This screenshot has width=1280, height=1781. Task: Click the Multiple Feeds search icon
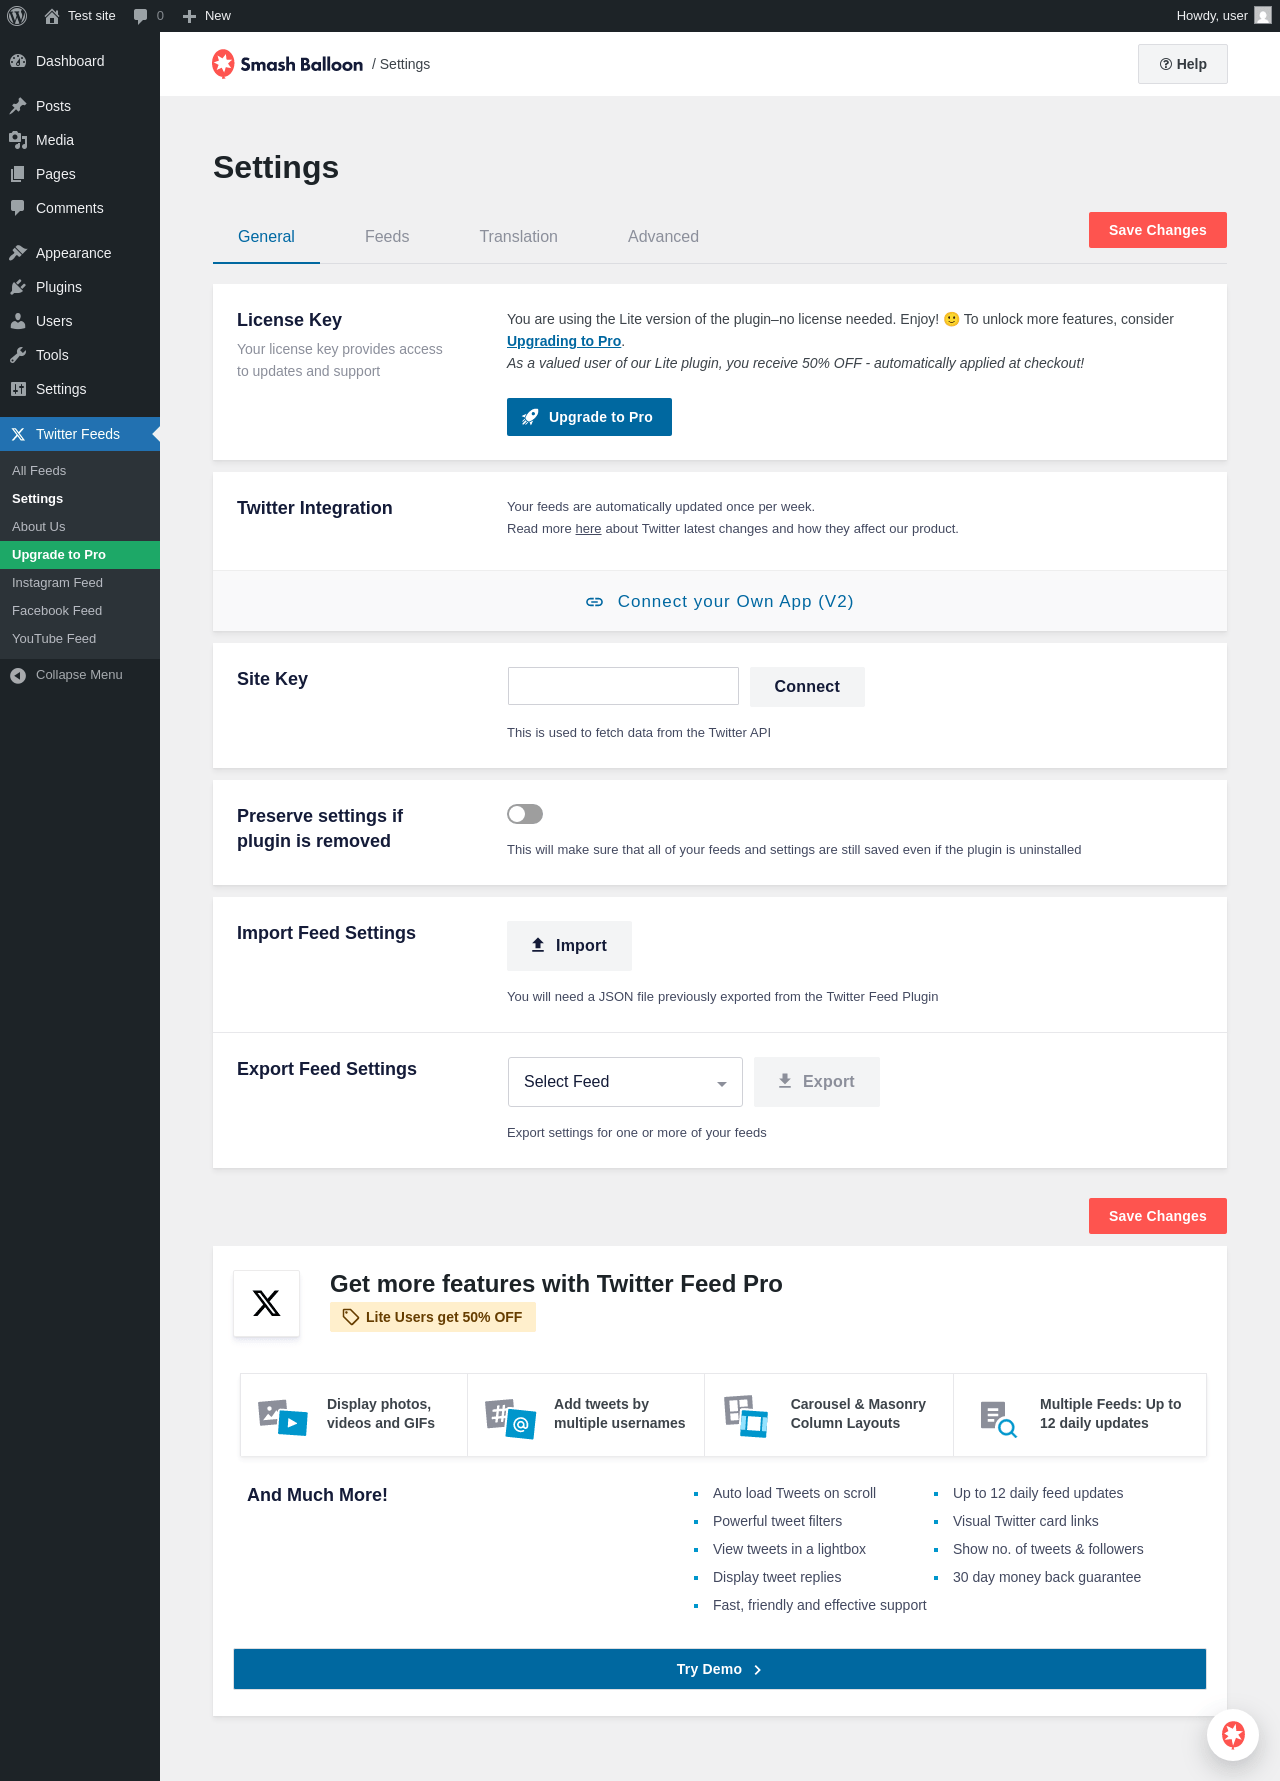pos(998,1419)
